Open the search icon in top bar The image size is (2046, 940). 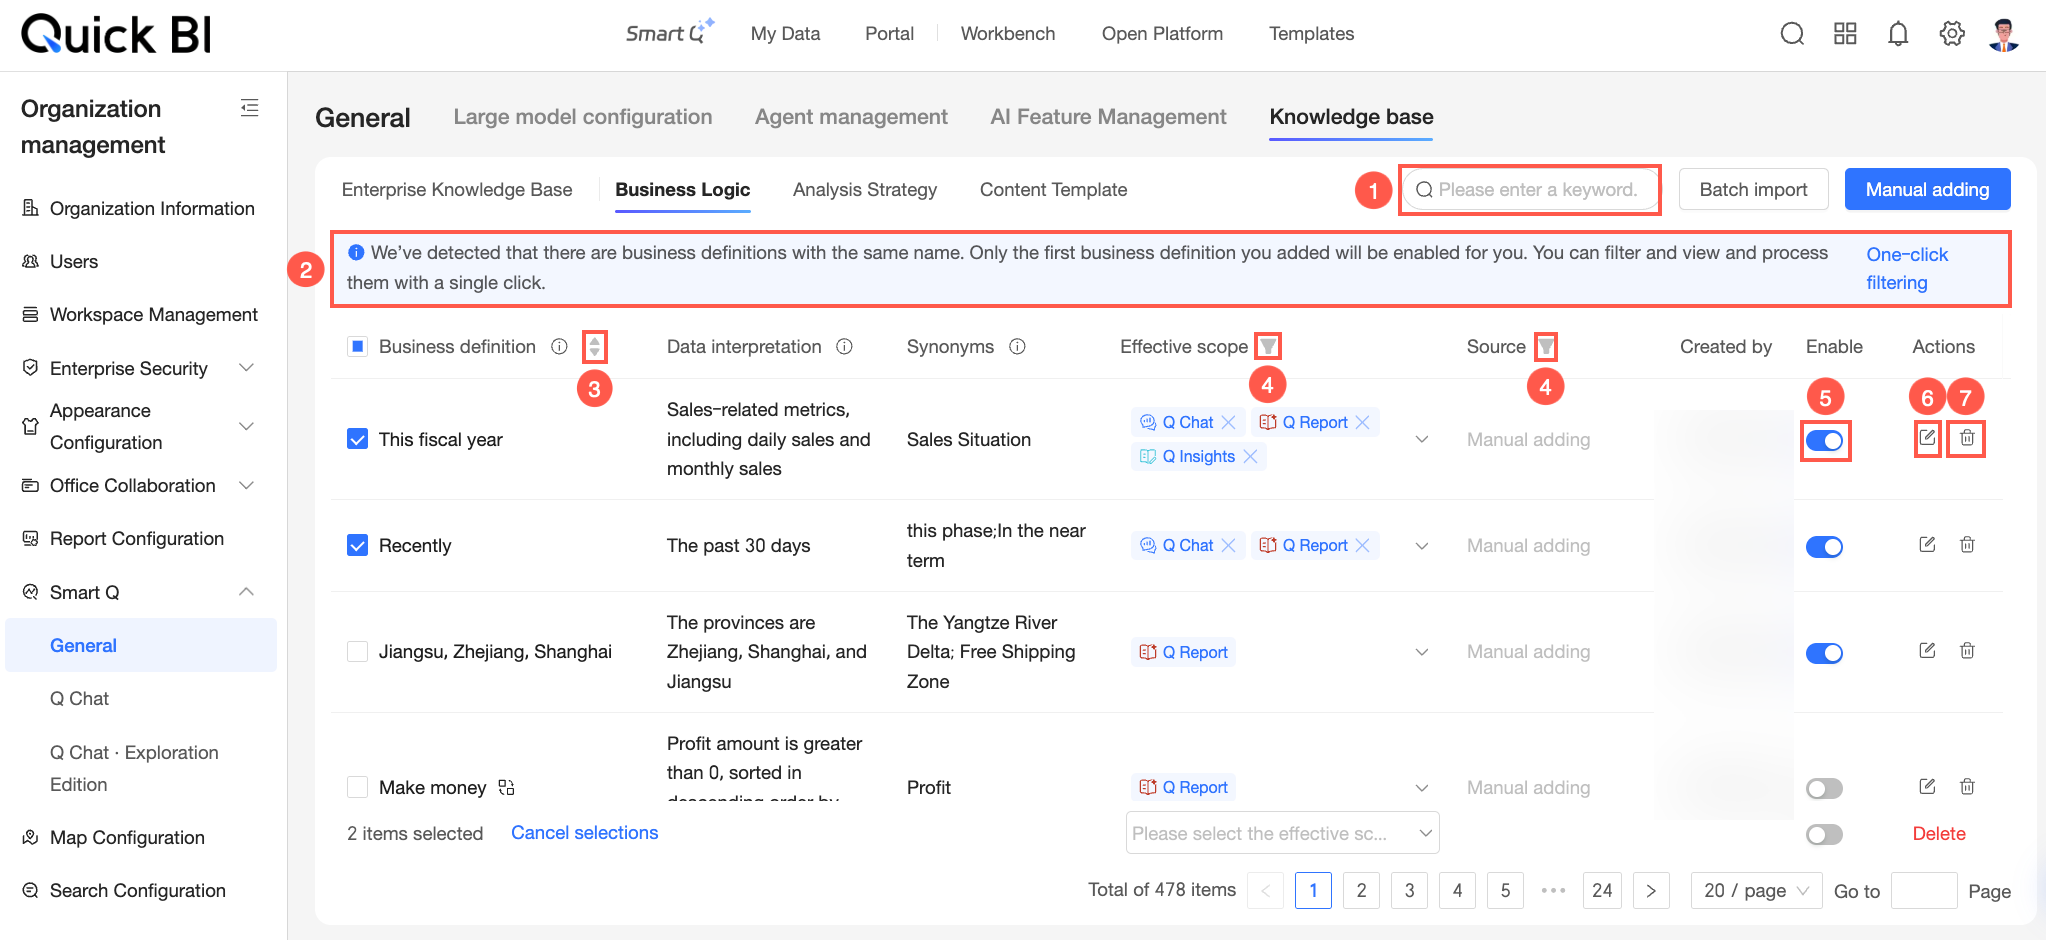pos(1792,34)
